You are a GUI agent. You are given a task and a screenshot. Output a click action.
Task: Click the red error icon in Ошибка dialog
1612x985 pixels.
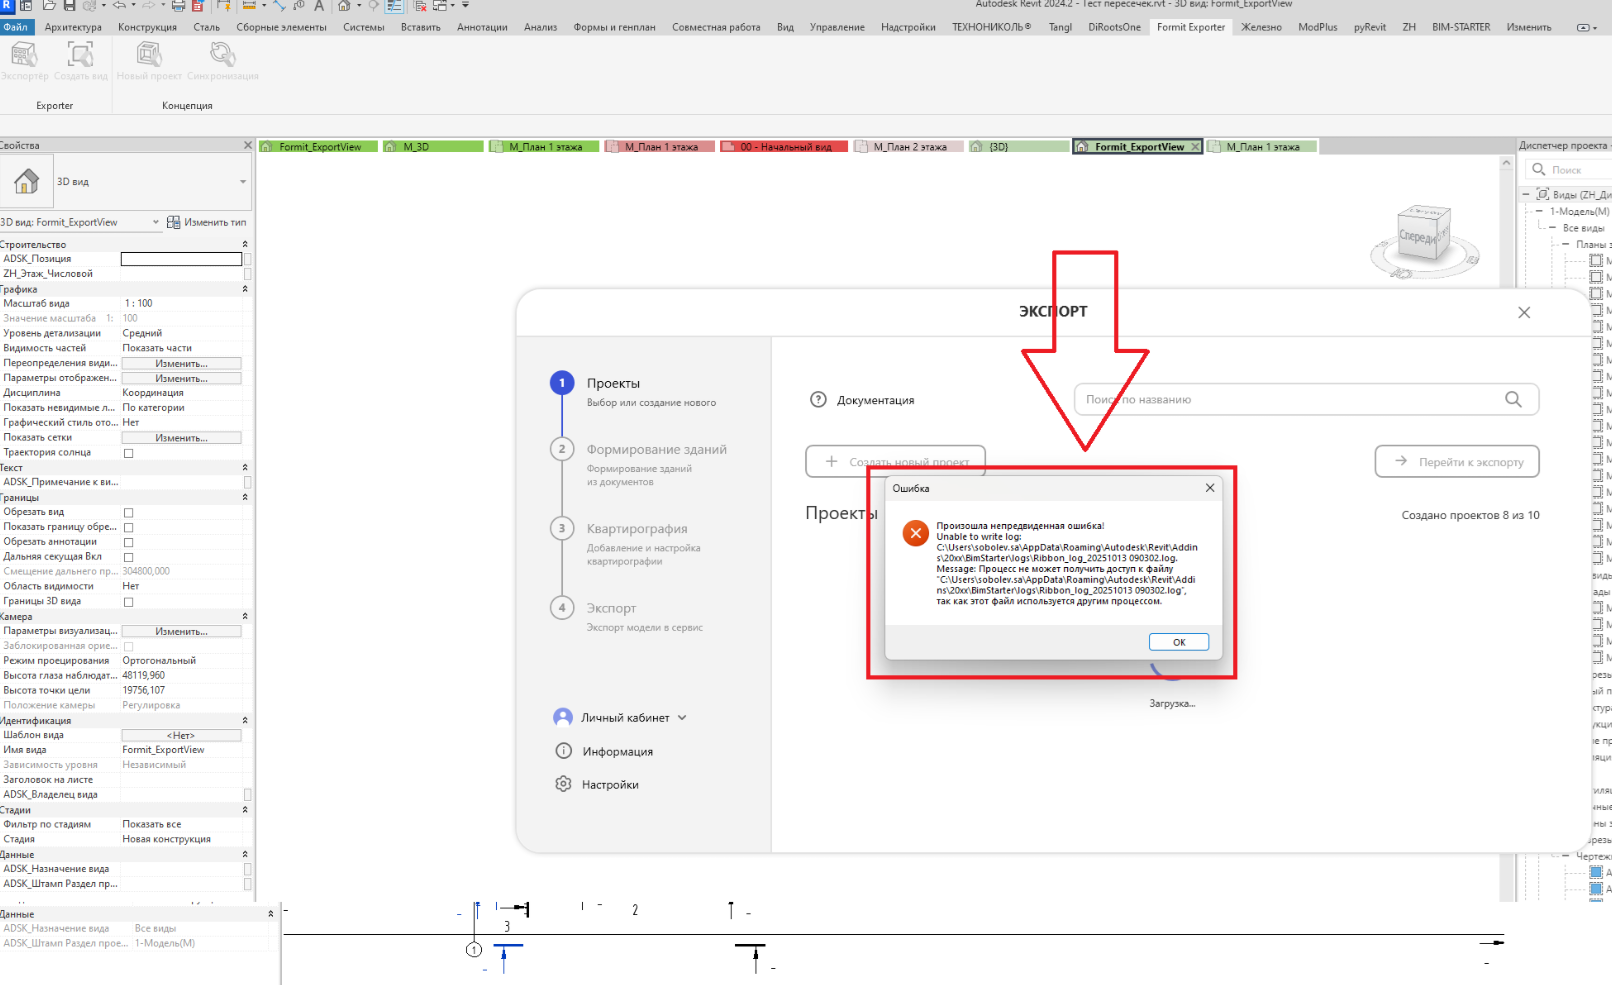coord(915,533)
